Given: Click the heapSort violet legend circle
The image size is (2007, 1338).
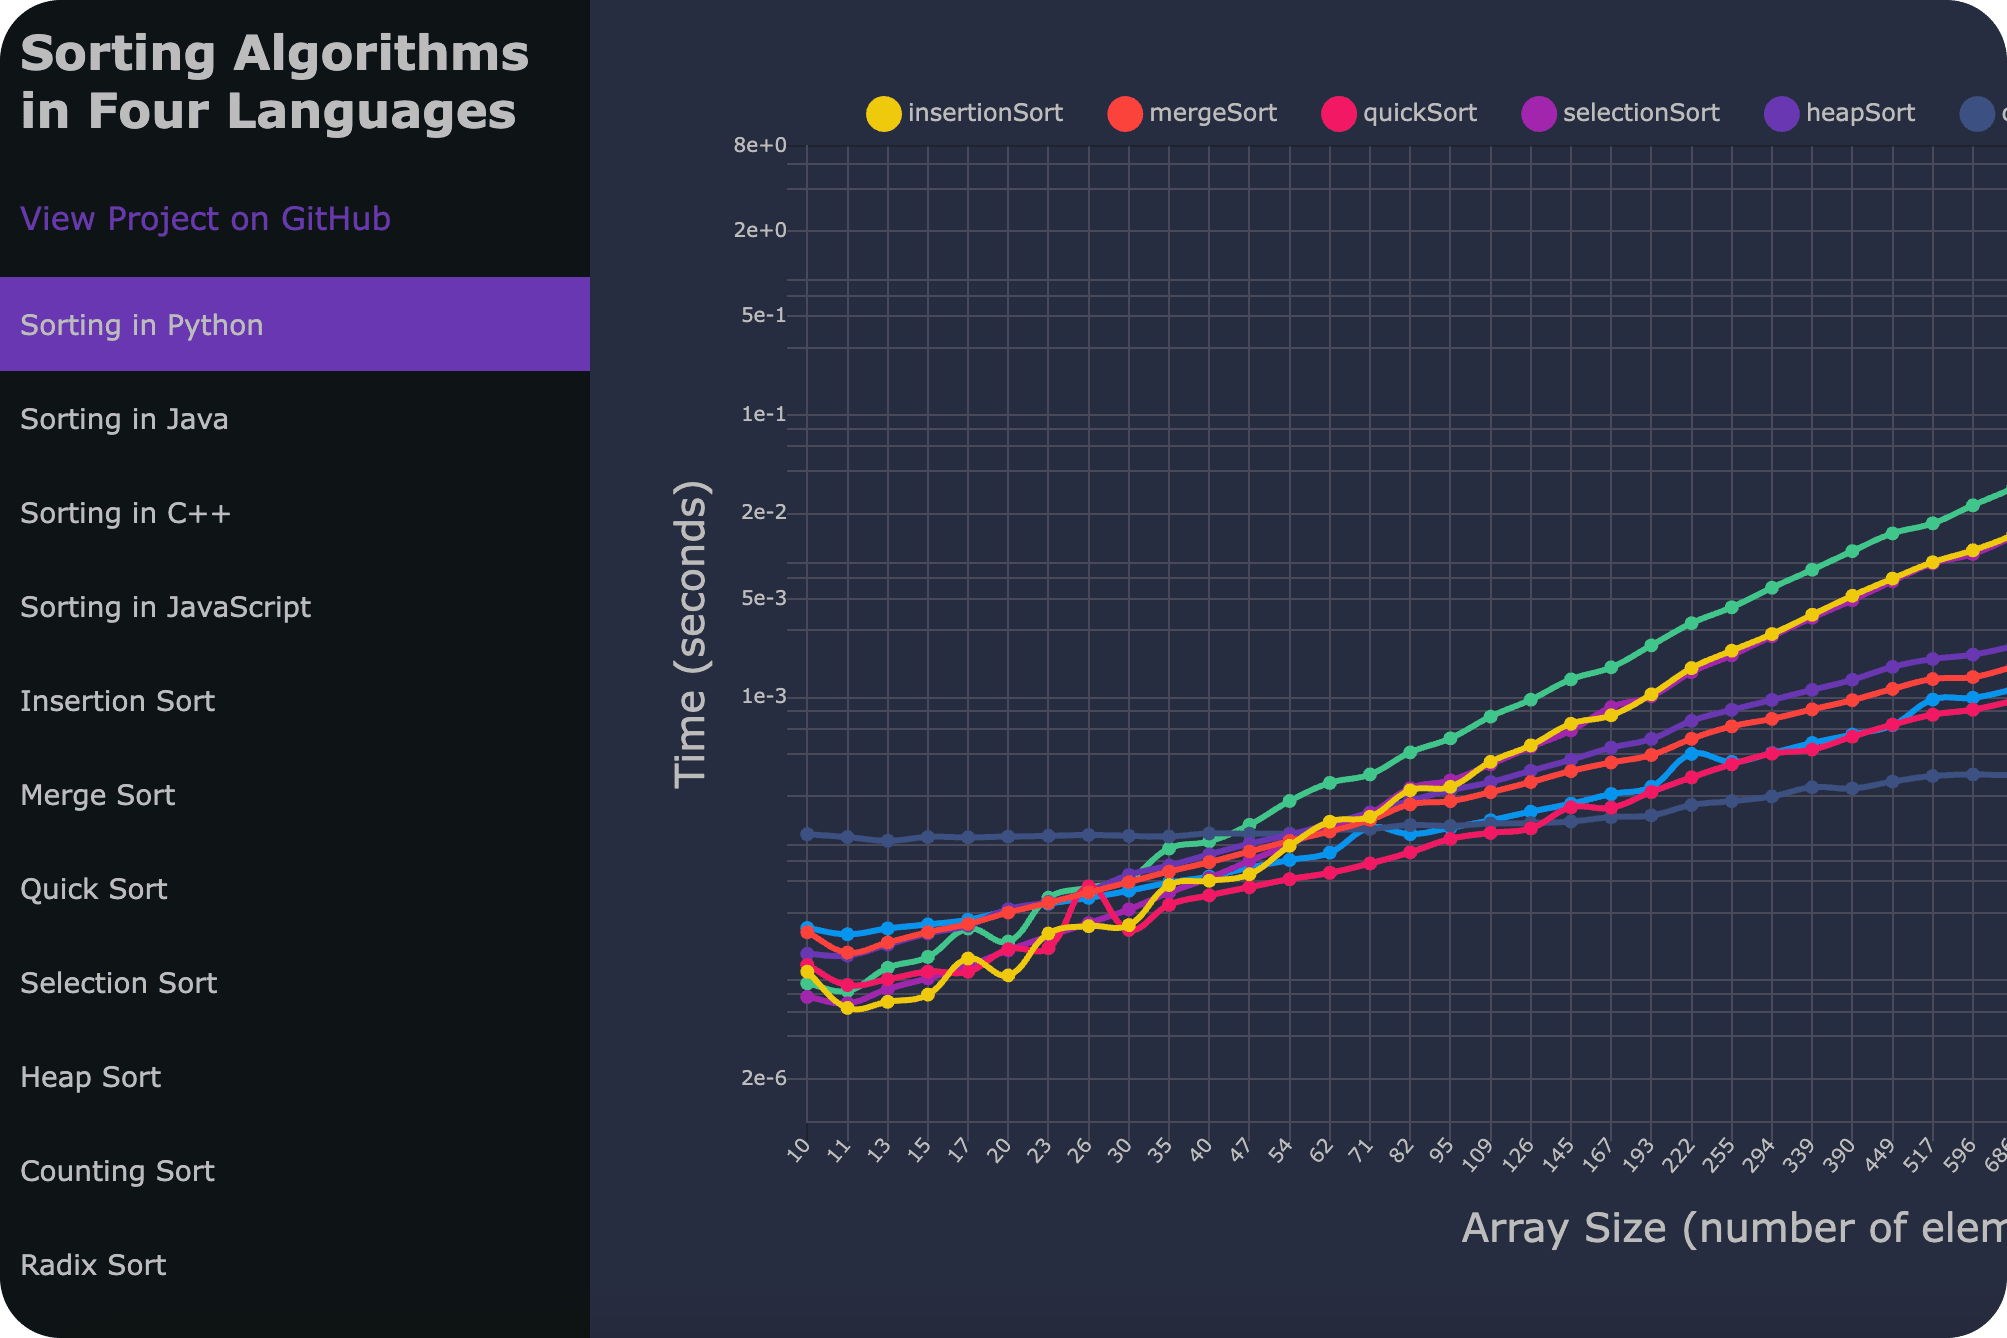Looking at the screenshot, I should [x=1781, y=114].
